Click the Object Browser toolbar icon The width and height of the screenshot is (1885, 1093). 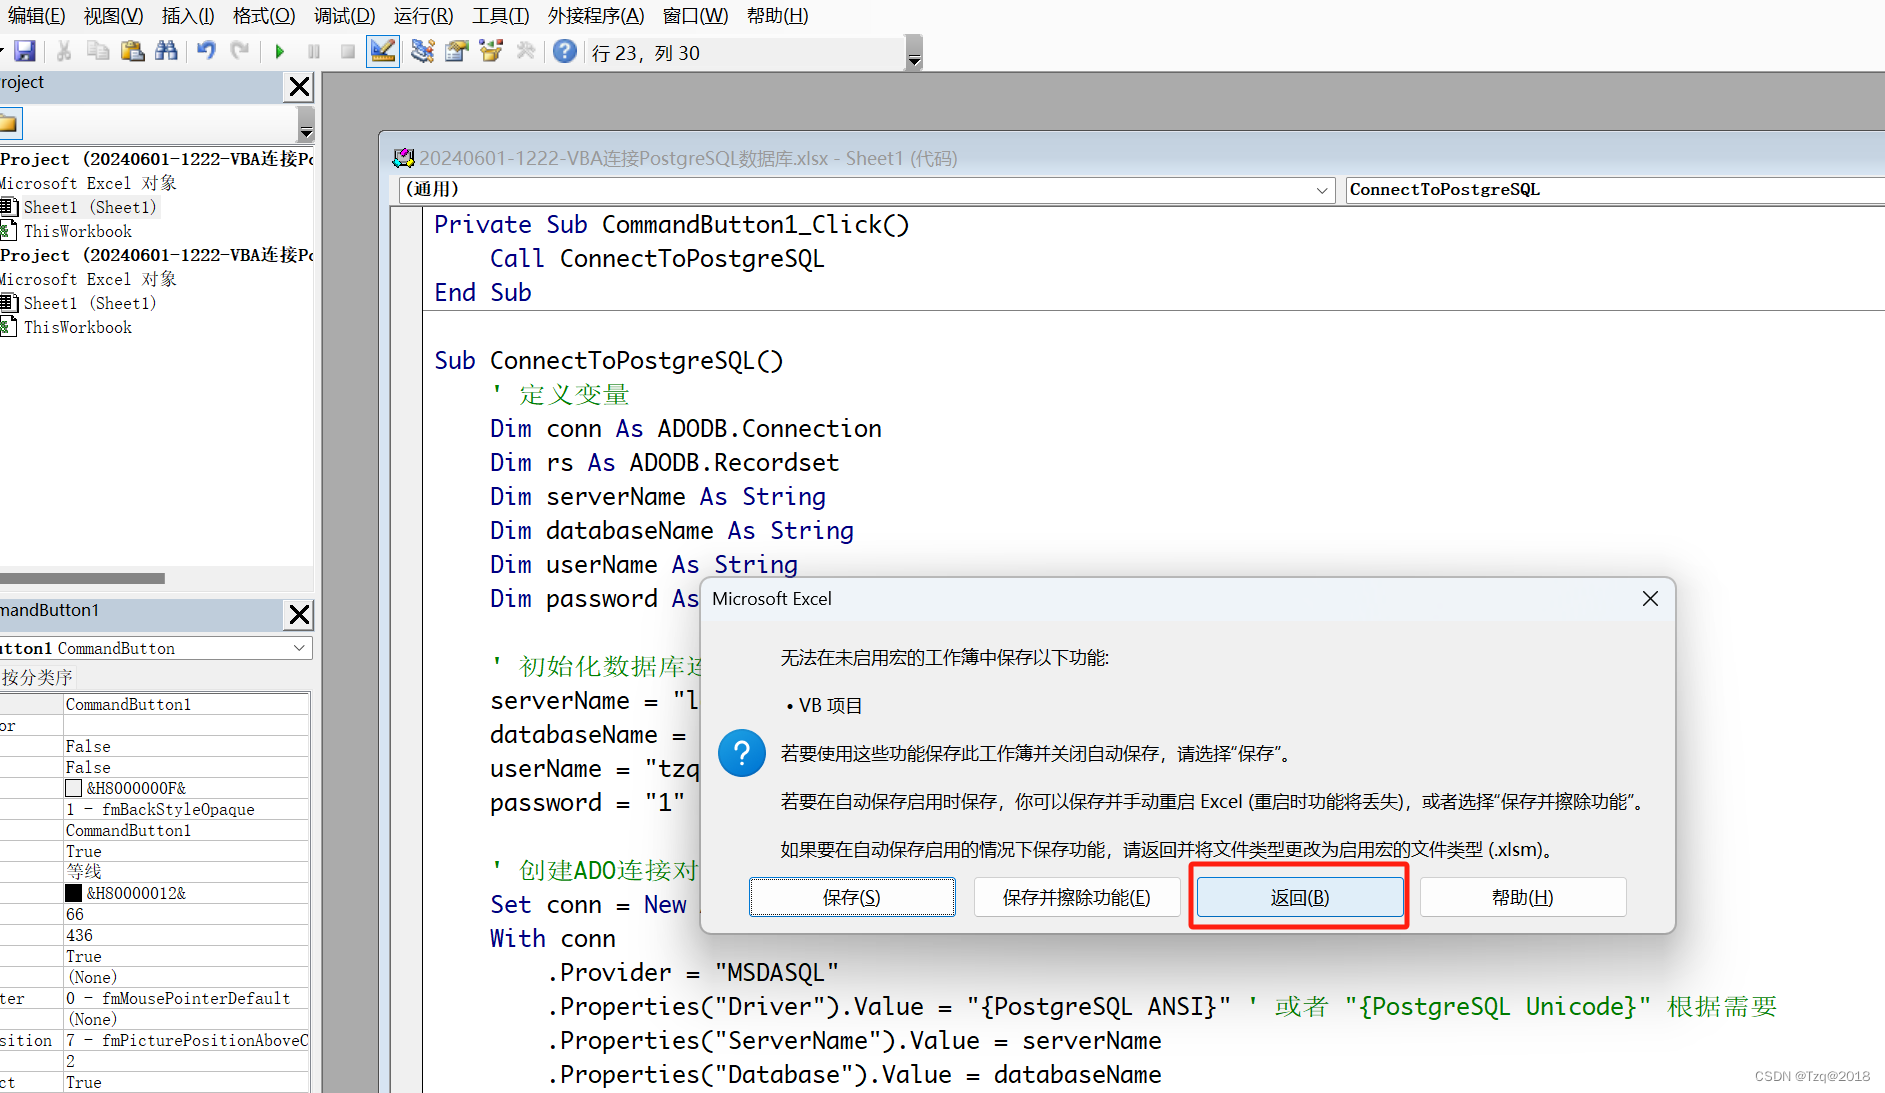490,51
